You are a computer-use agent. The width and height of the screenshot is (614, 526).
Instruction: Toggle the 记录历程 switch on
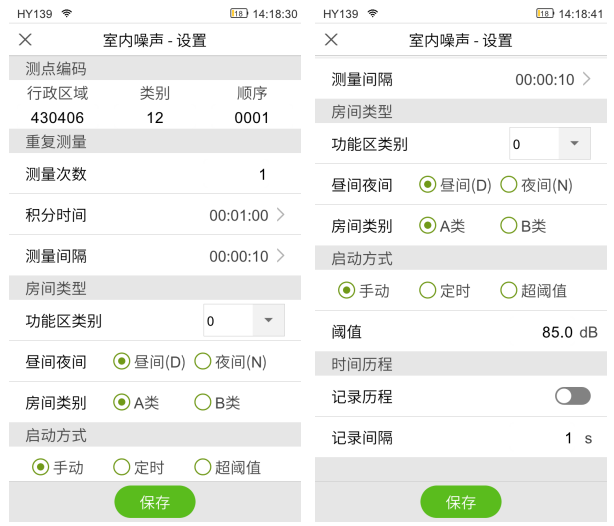click(573, 396)
